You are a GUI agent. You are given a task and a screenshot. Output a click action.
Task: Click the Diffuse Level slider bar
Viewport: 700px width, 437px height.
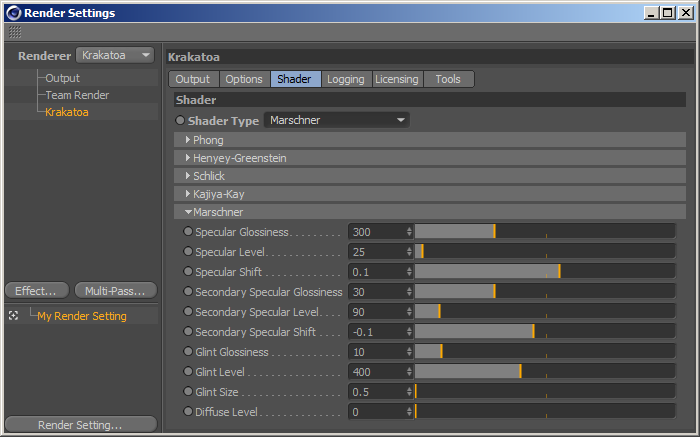pos(545,412)
